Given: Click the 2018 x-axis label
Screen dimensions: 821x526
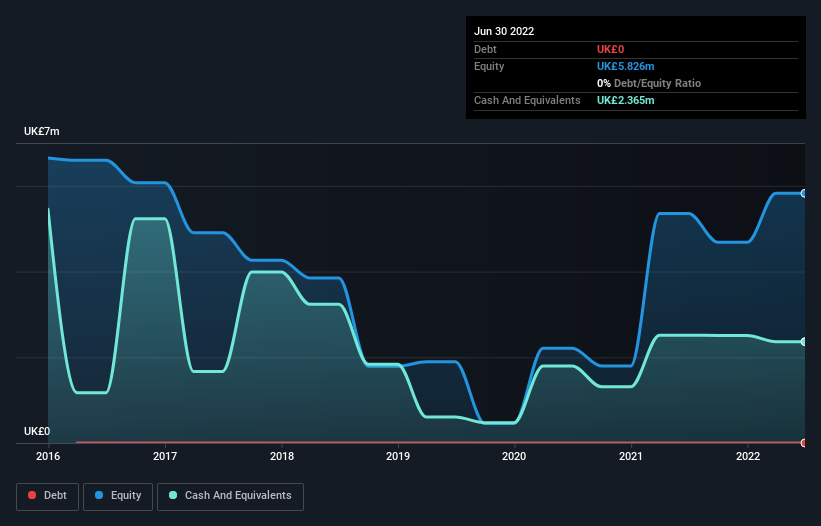Looking at the screenshot, I should (x=282, y=456).
